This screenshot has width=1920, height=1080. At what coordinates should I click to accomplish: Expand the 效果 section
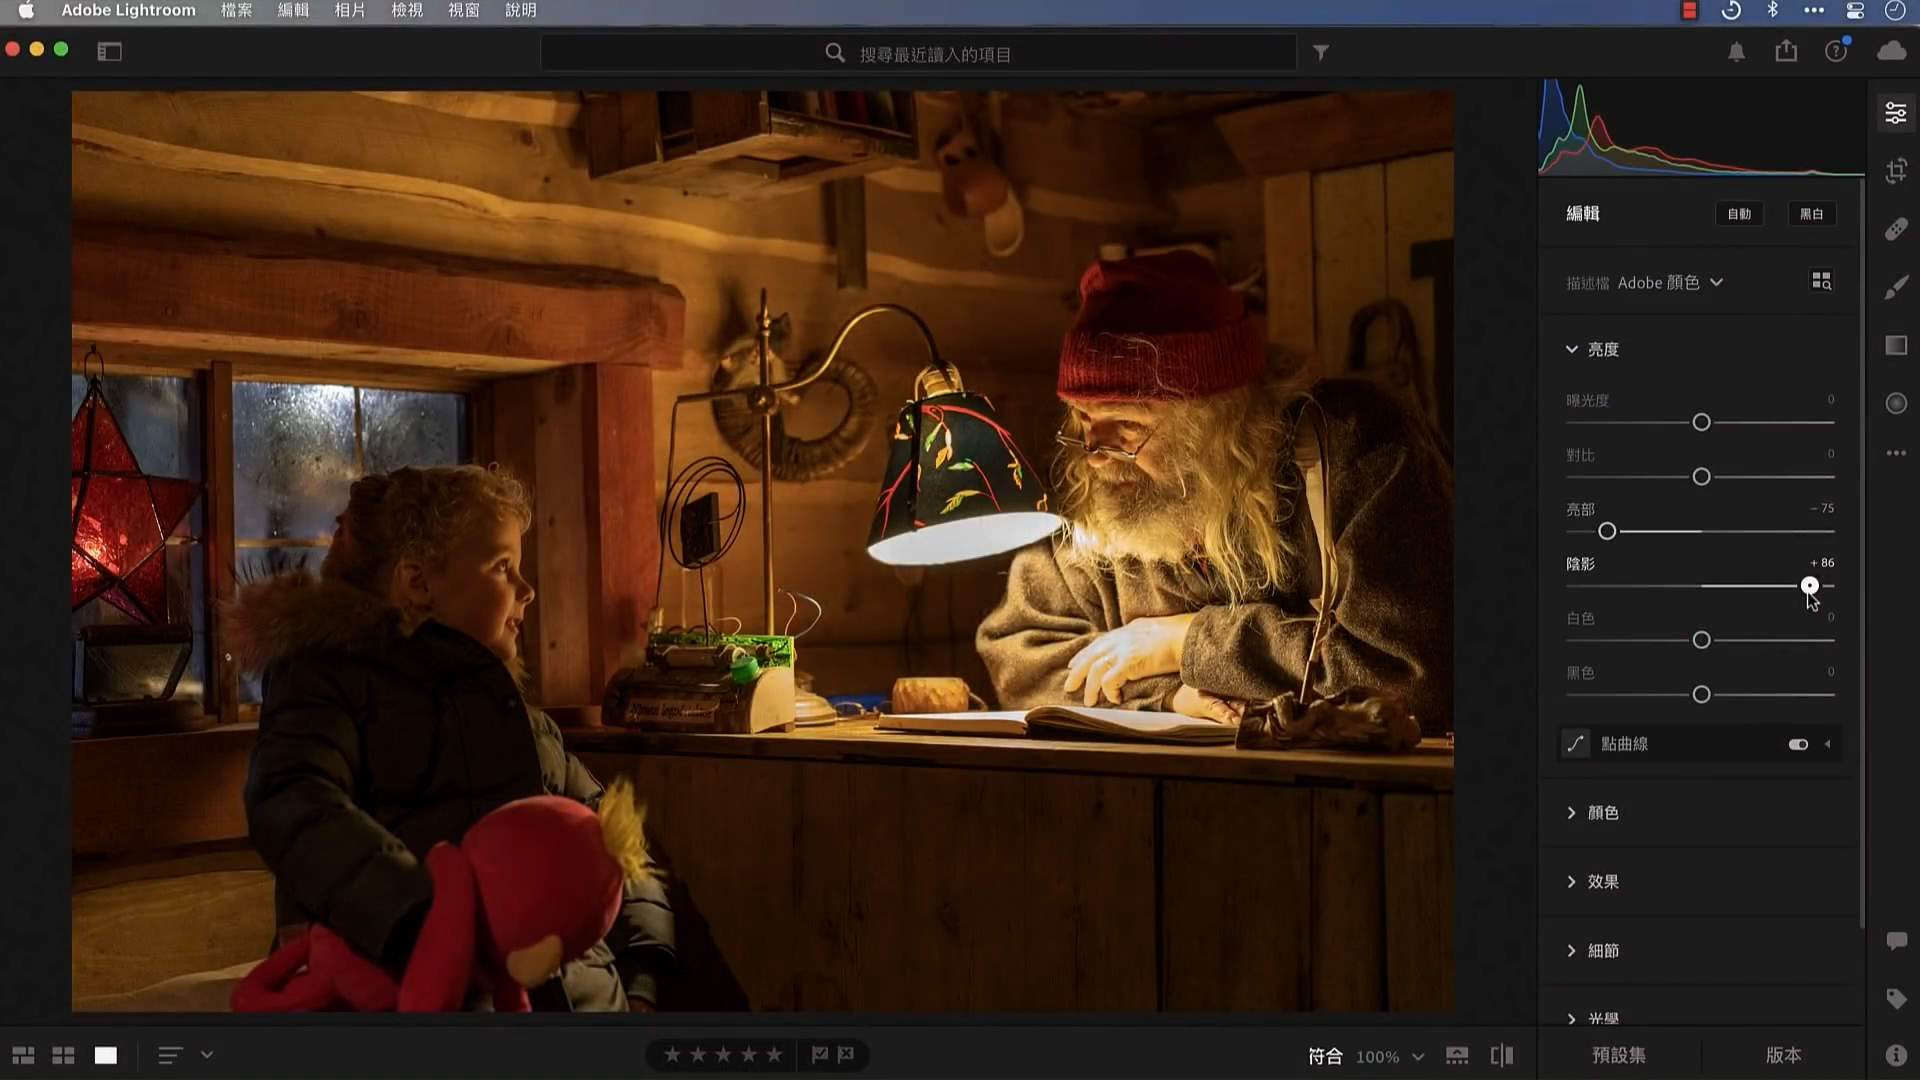coord(1603,882)
